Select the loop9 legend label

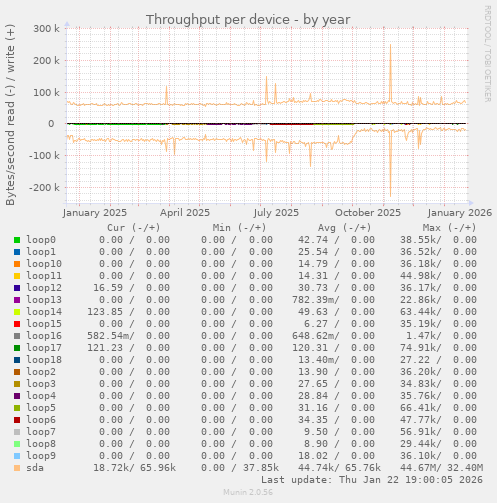41,456
